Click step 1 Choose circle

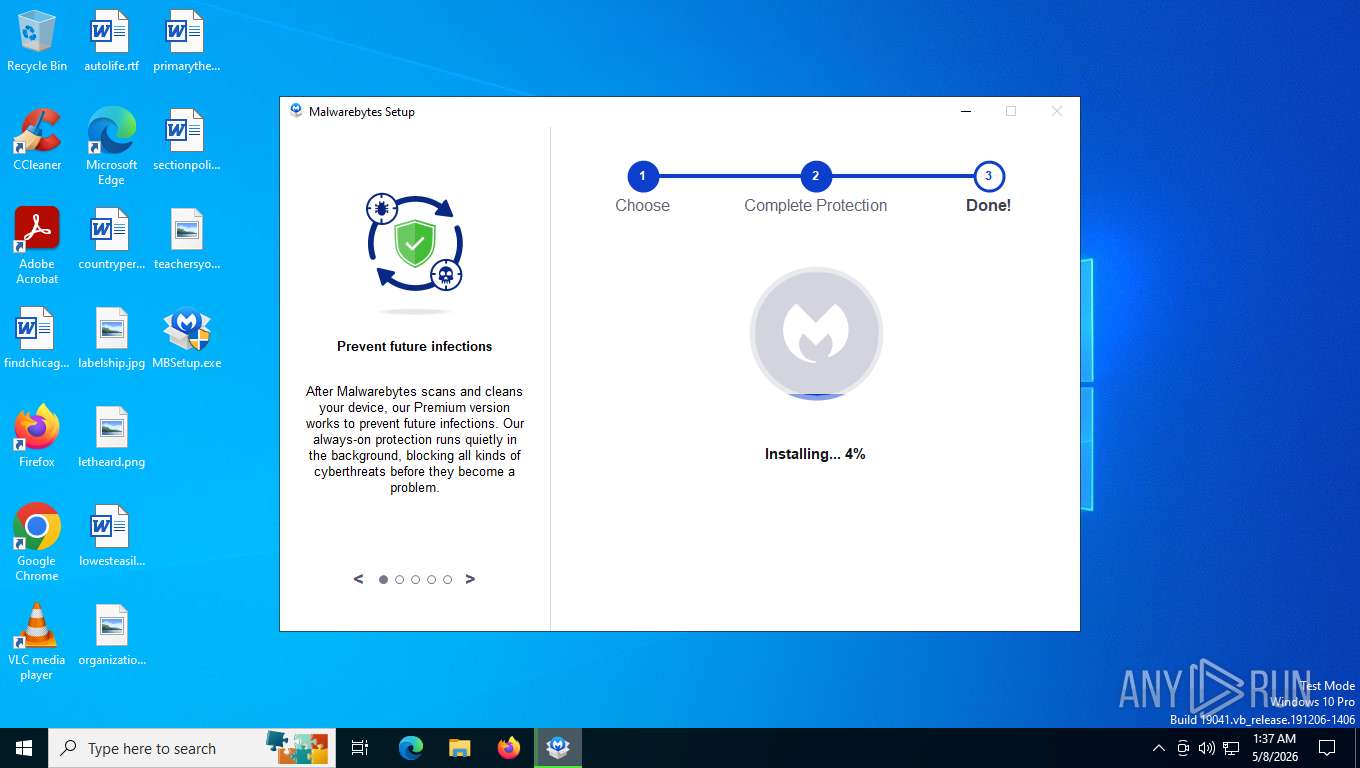[x=642, y=177]
